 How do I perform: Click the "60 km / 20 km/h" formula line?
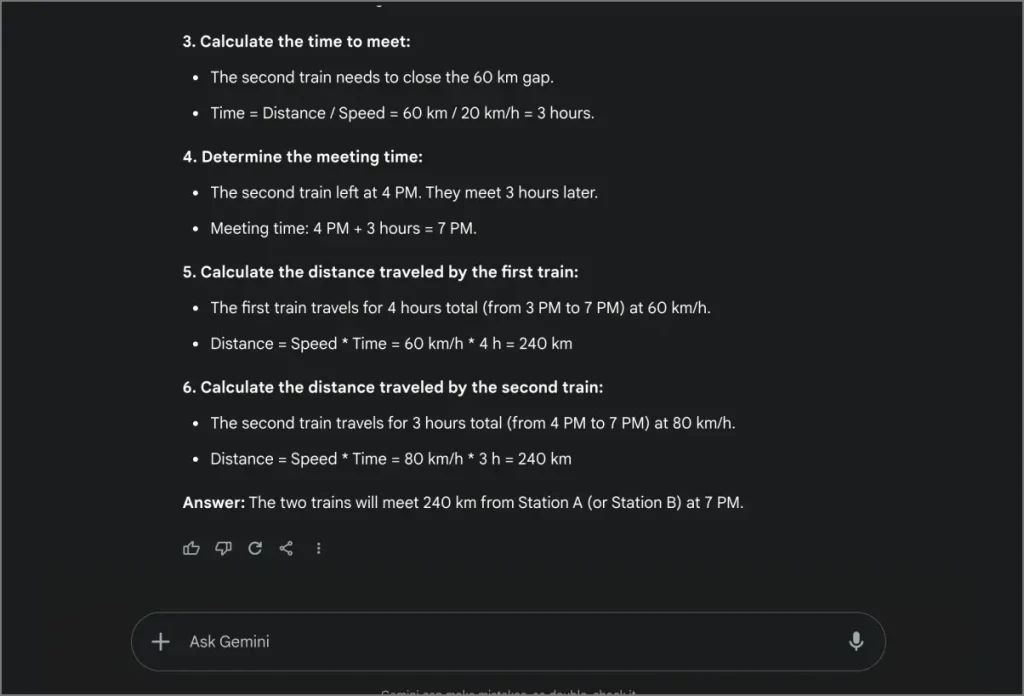(x=402, y=113)
